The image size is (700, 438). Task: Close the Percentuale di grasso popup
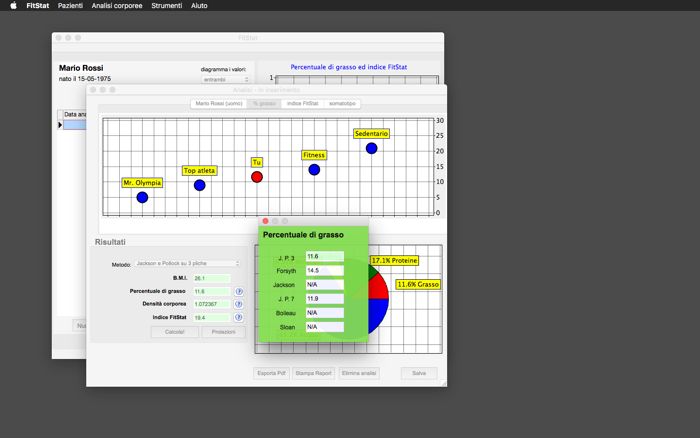(265, 221)
